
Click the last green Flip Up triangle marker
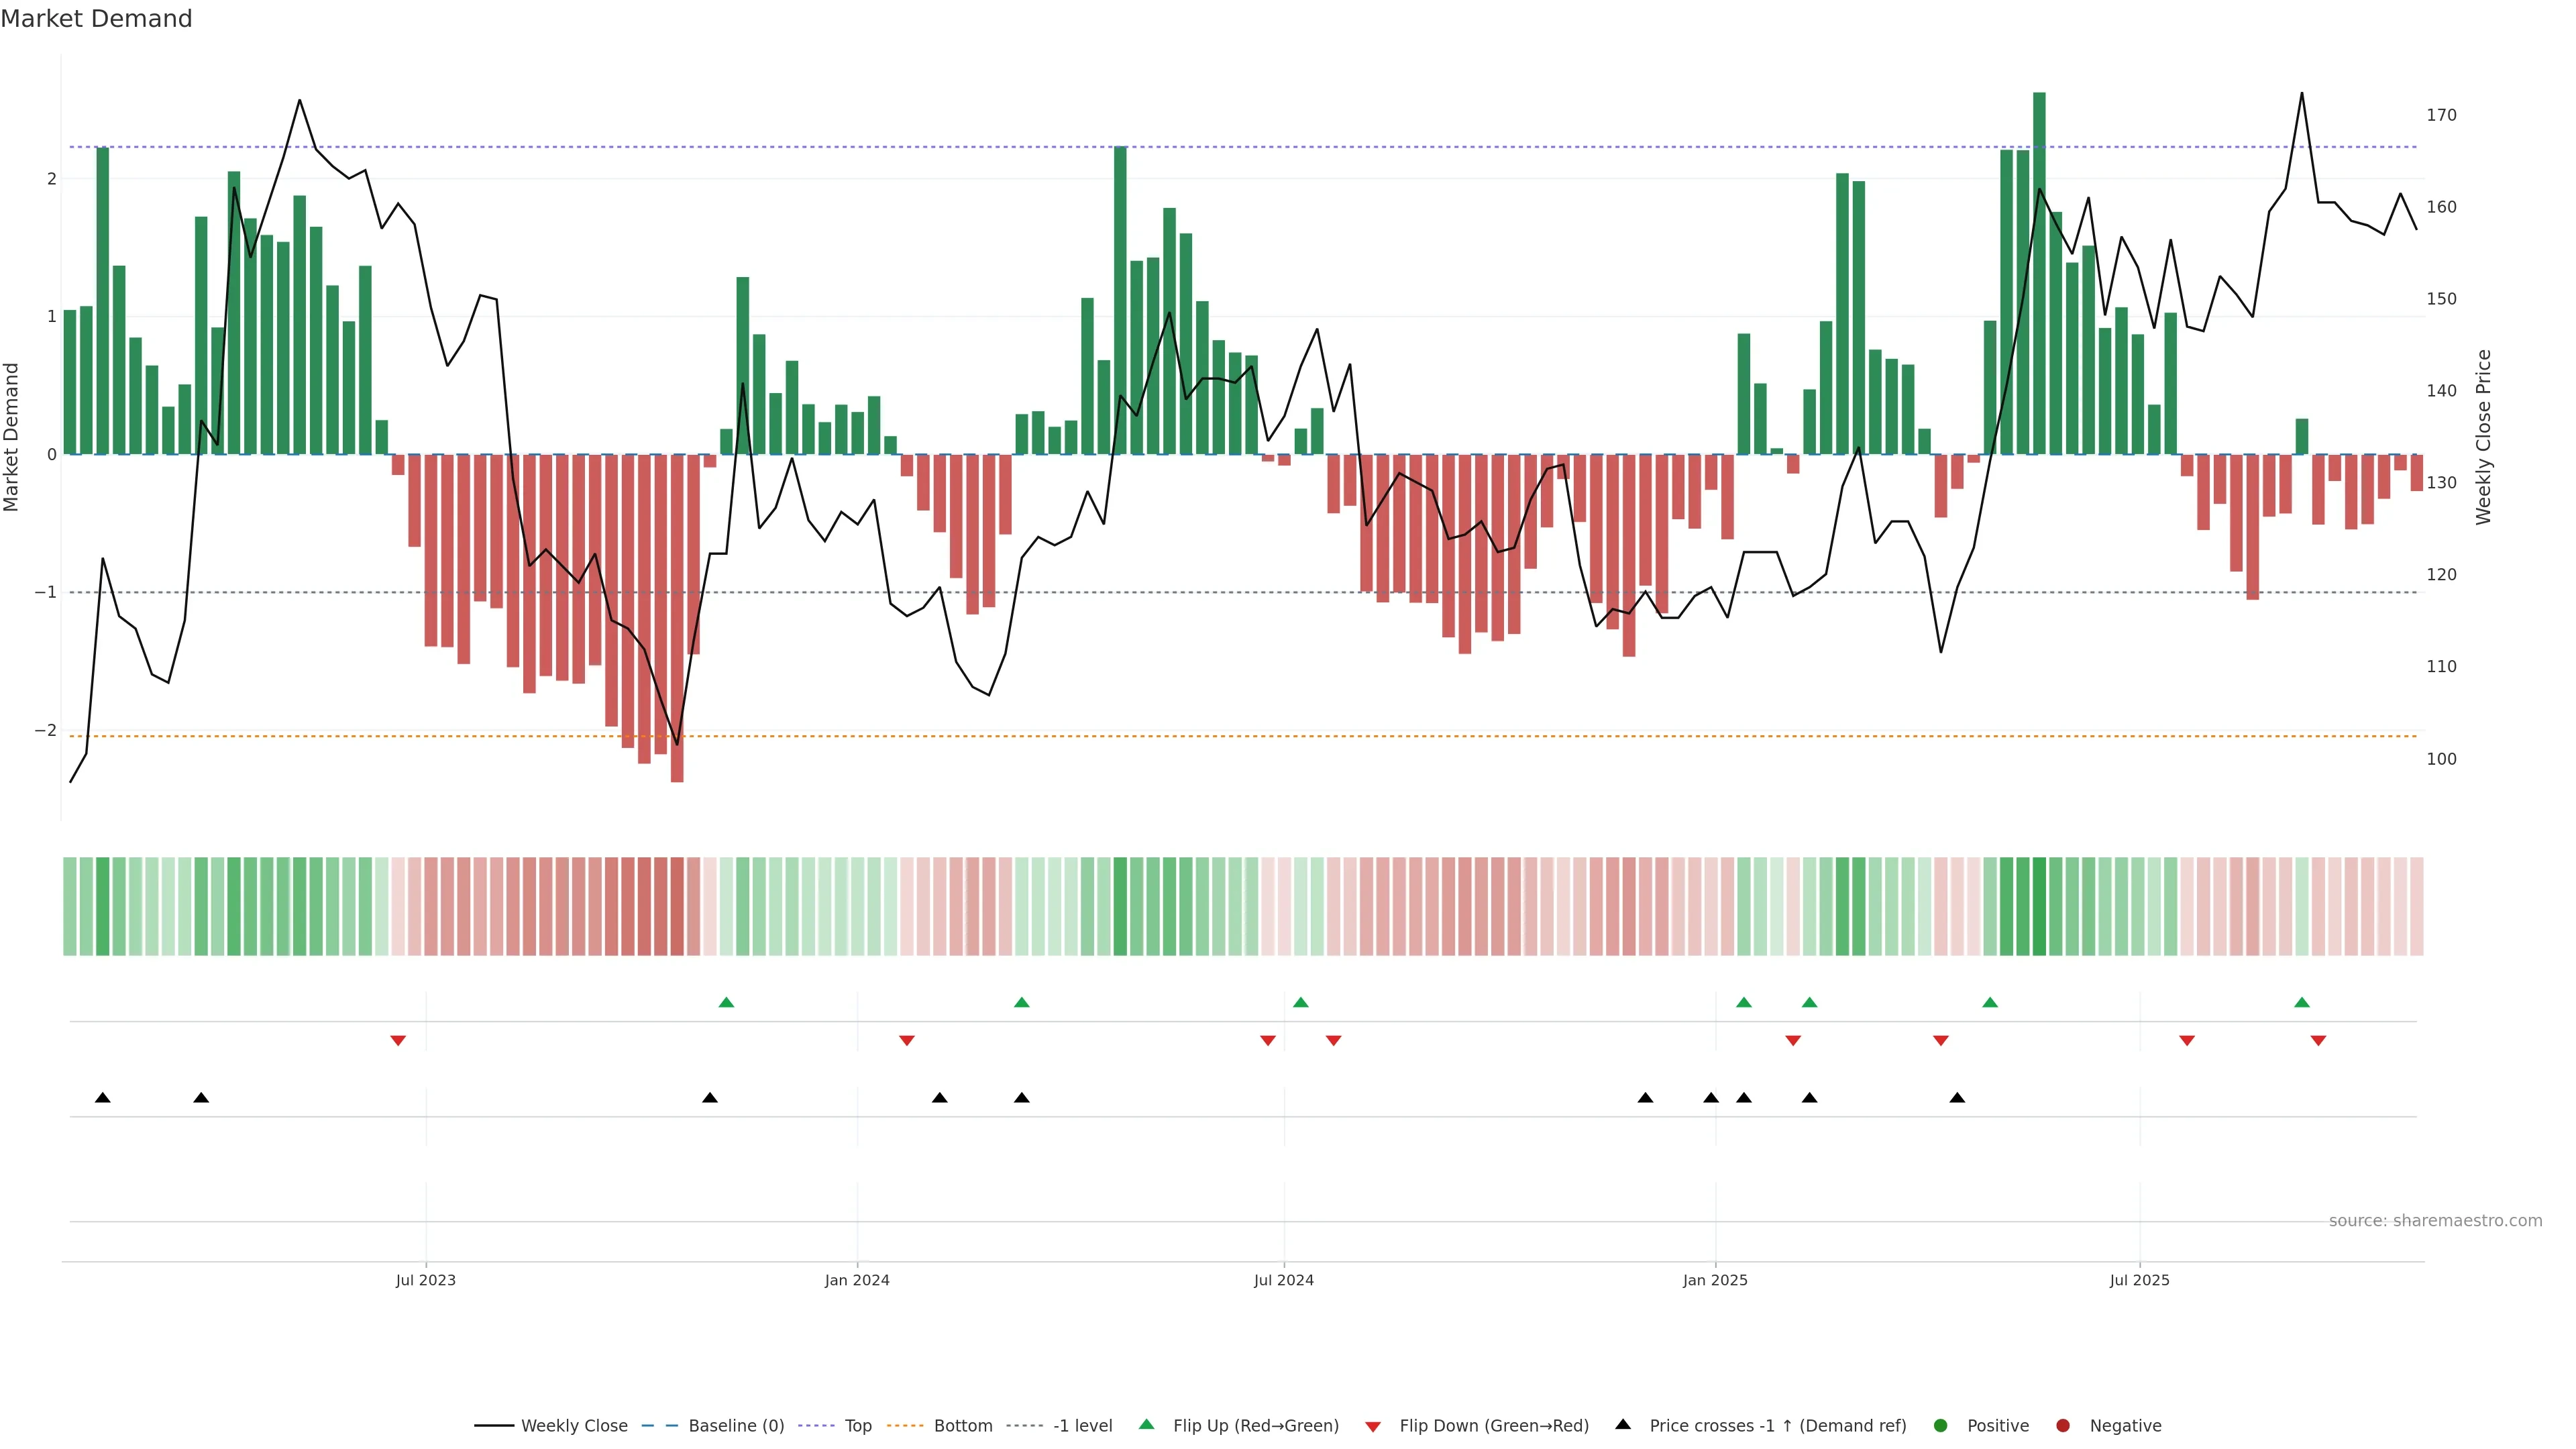(2302, 1002)
